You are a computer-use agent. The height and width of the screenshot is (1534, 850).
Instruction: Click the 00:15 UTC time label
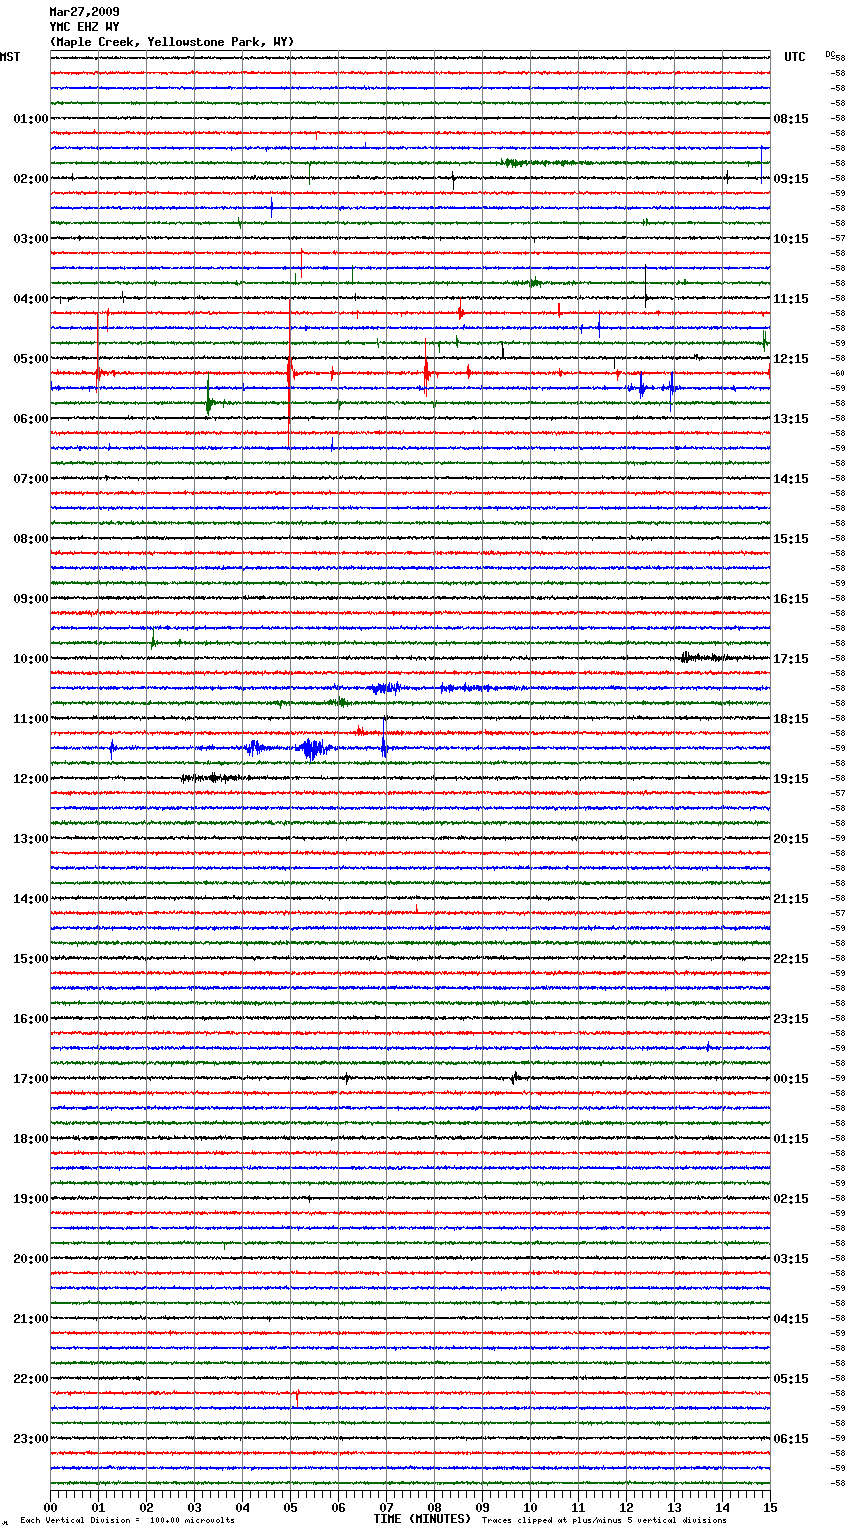click(791, 1079)
